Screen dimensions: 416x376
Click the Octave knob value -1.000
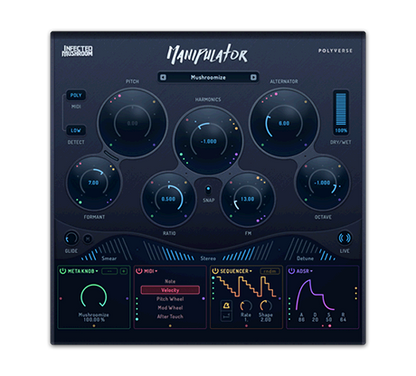(322, 183)
